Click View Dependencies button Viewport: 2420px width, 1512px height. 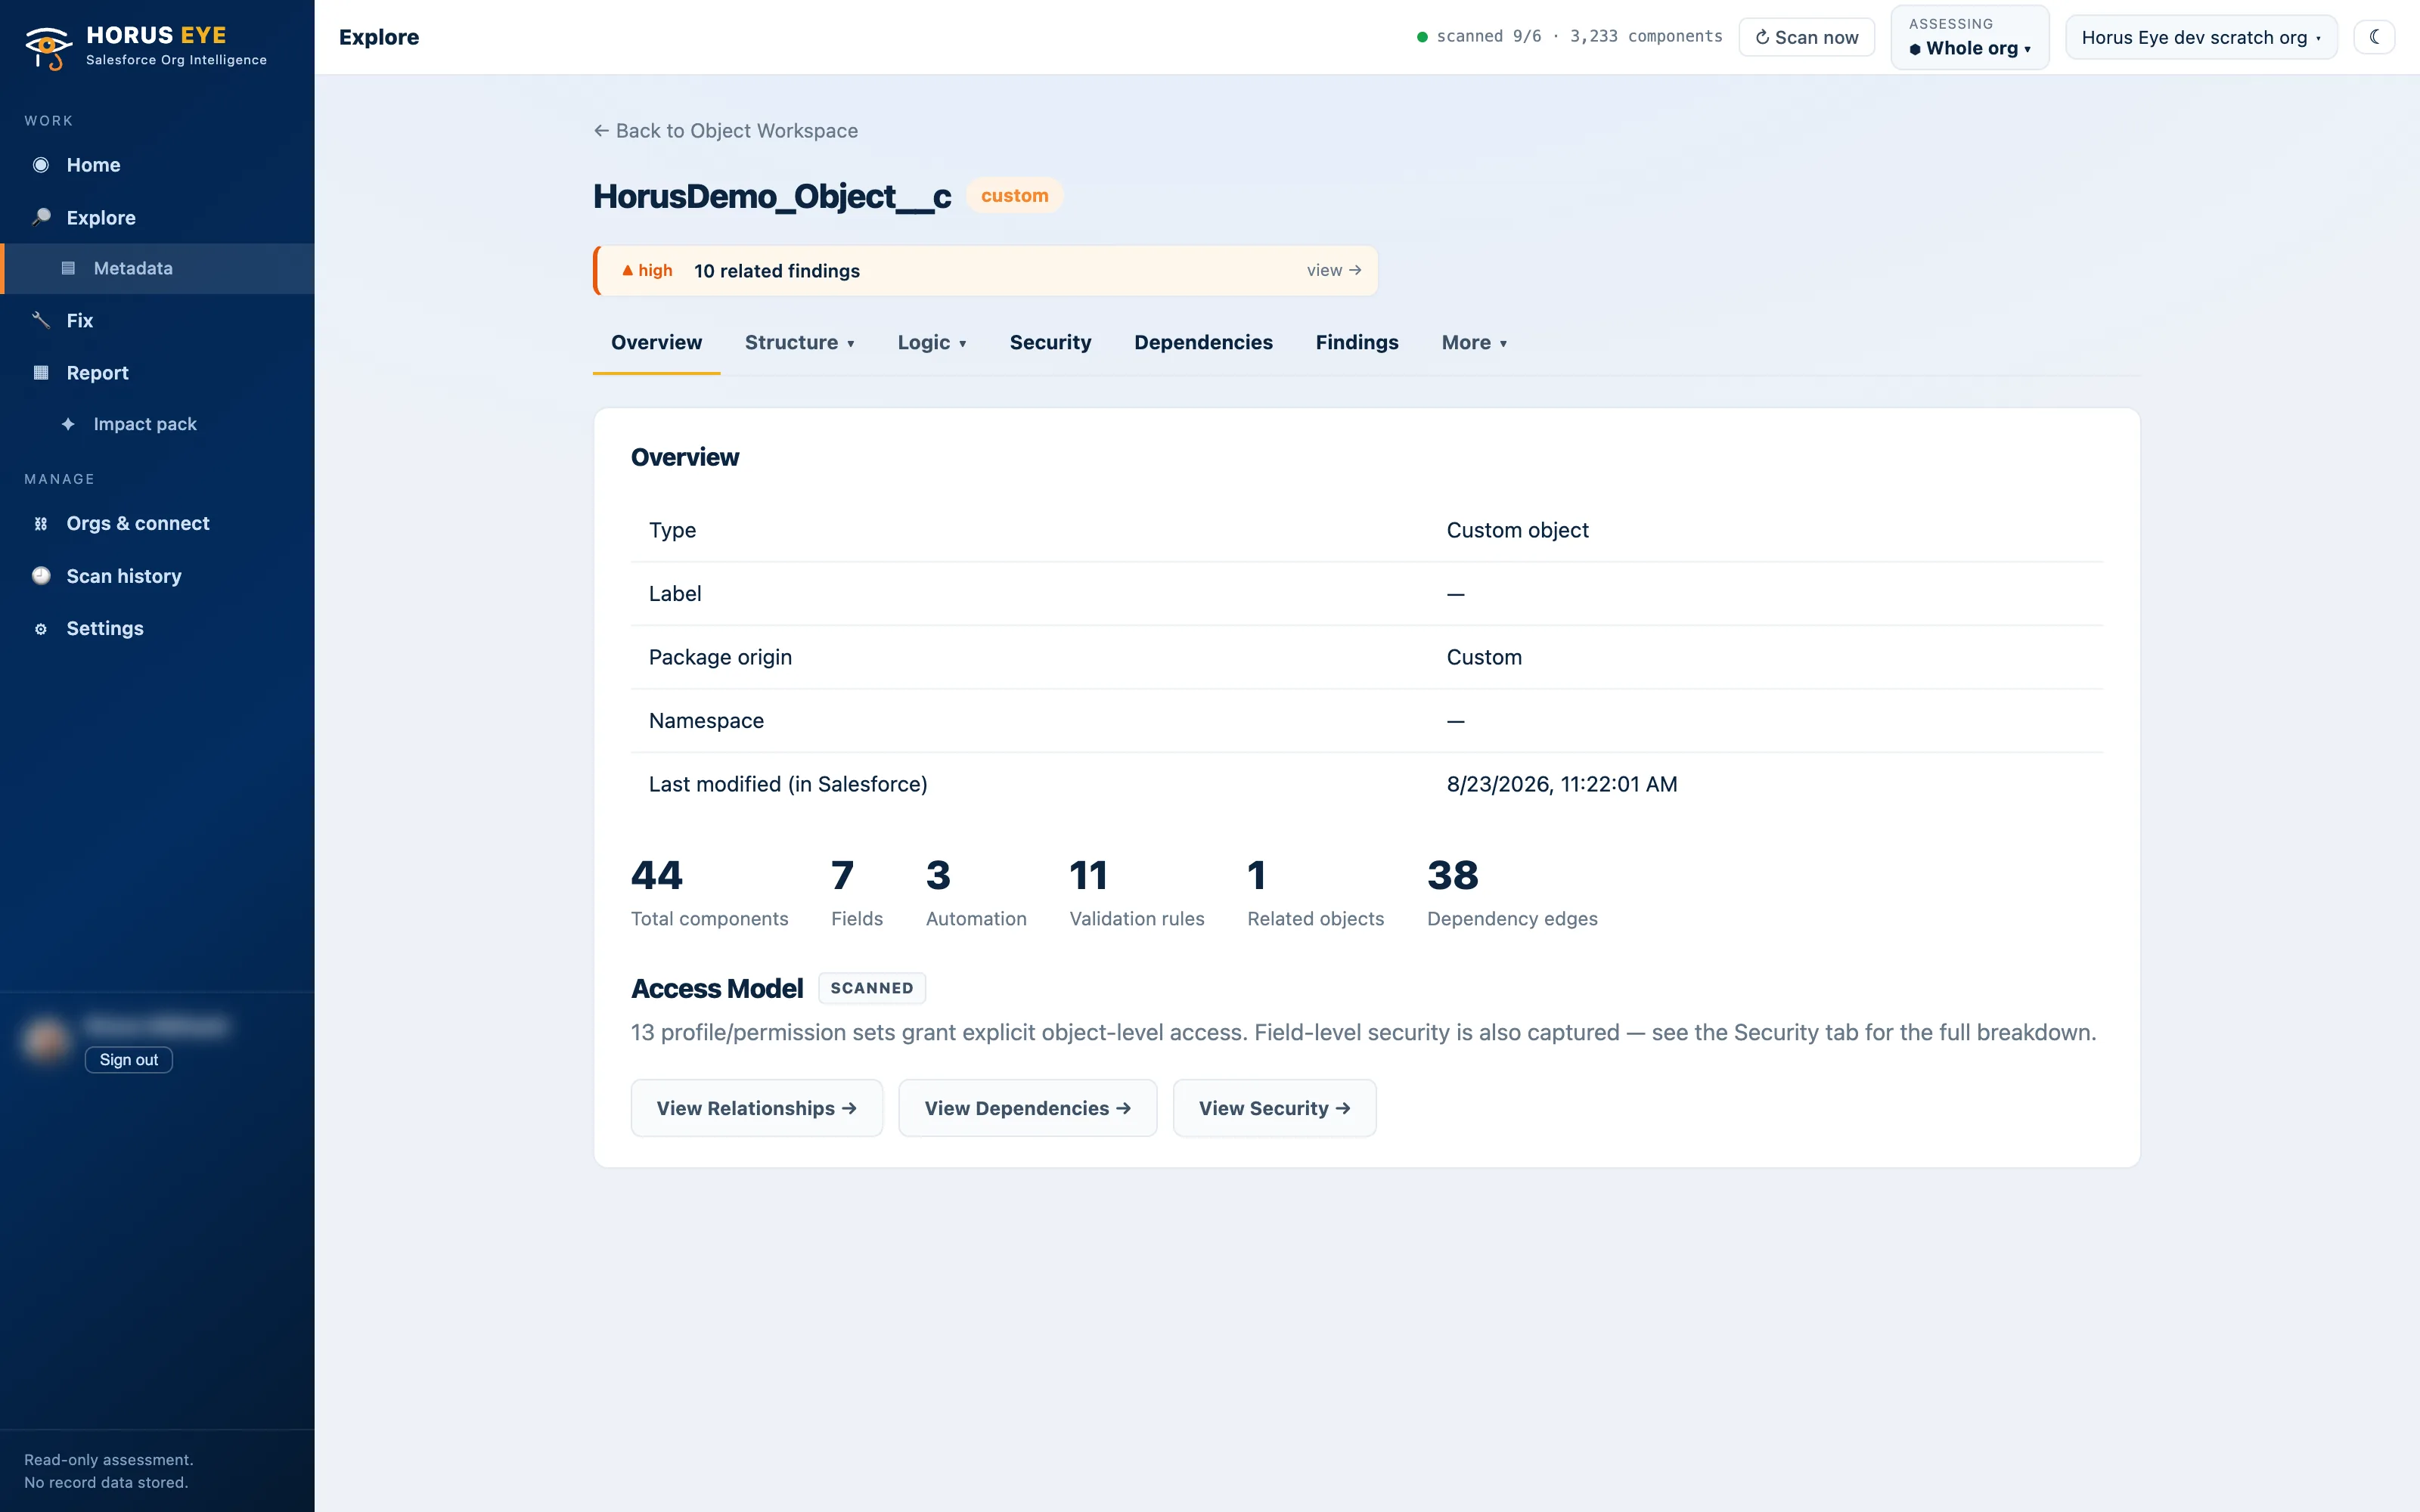[1027, 1108]
